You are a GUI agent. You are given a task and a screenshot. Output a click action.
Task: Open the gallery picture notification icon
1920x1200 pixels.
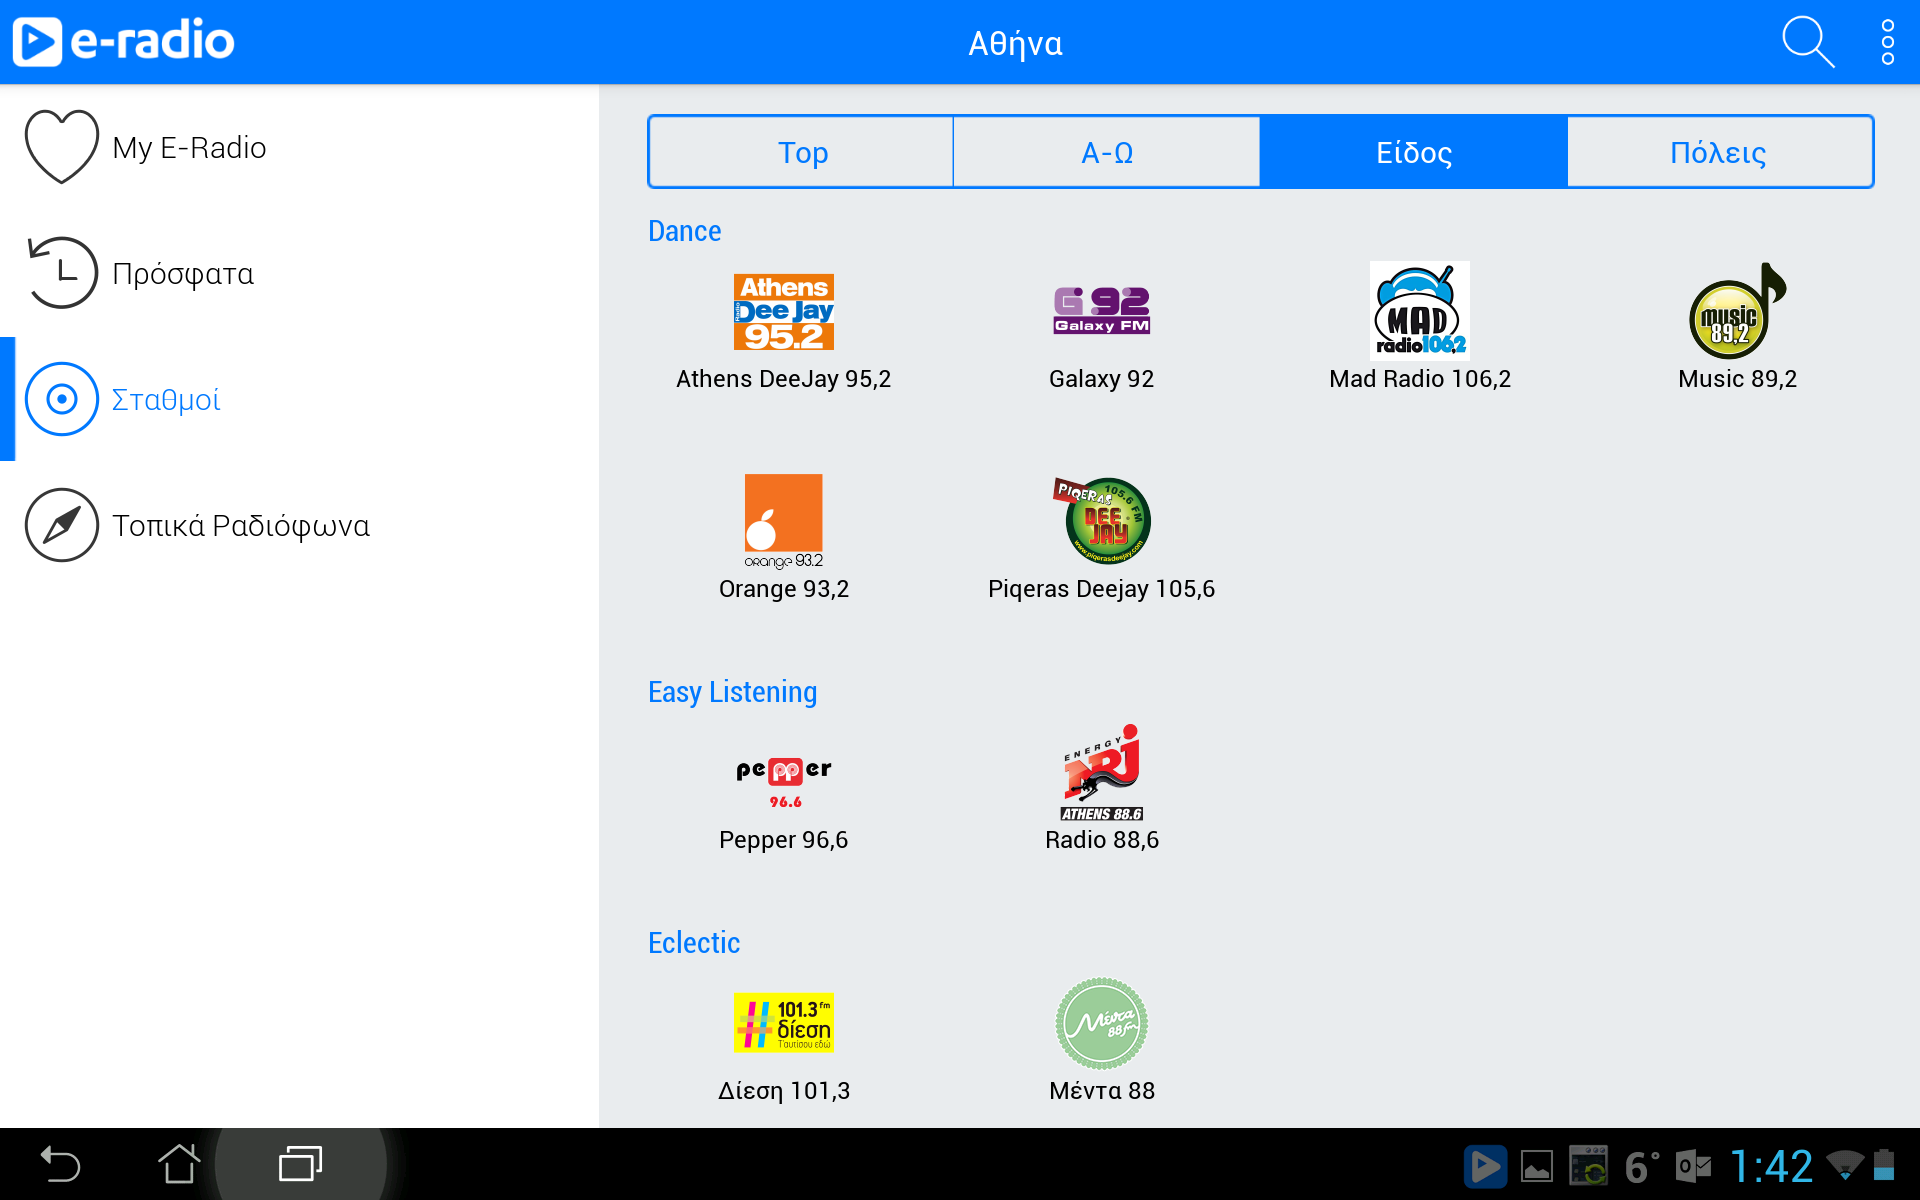coord(1537,1166)
